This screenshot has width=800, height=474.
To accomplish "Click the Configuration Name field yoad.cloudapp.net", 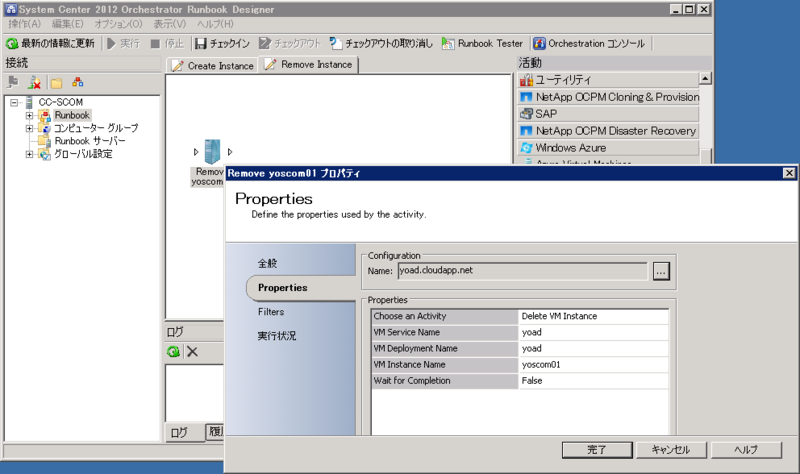I will (x=522, y=271).
